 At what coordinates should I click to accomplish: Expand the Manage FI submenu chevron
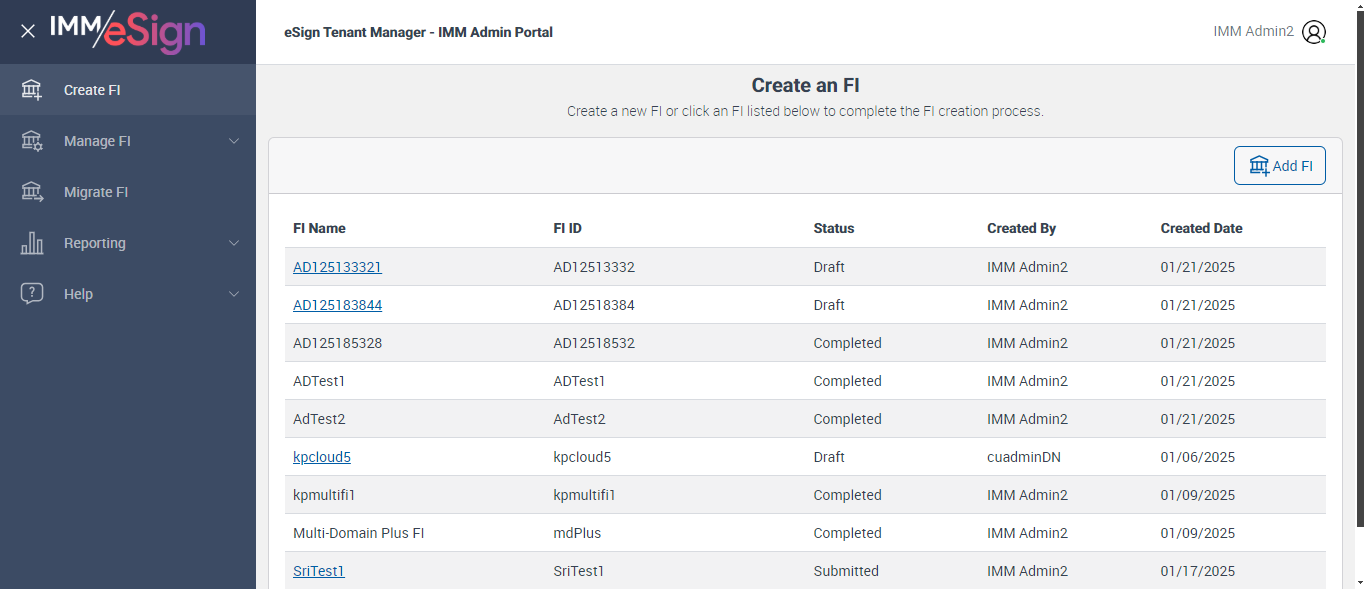pos(234,141)
